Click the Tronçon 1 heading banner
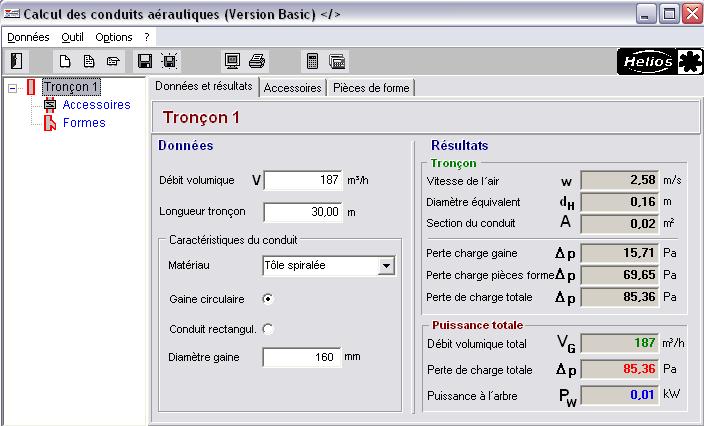The height and width of the screenshot is (426, 704). pyautogui.click(x=427, y=117)
